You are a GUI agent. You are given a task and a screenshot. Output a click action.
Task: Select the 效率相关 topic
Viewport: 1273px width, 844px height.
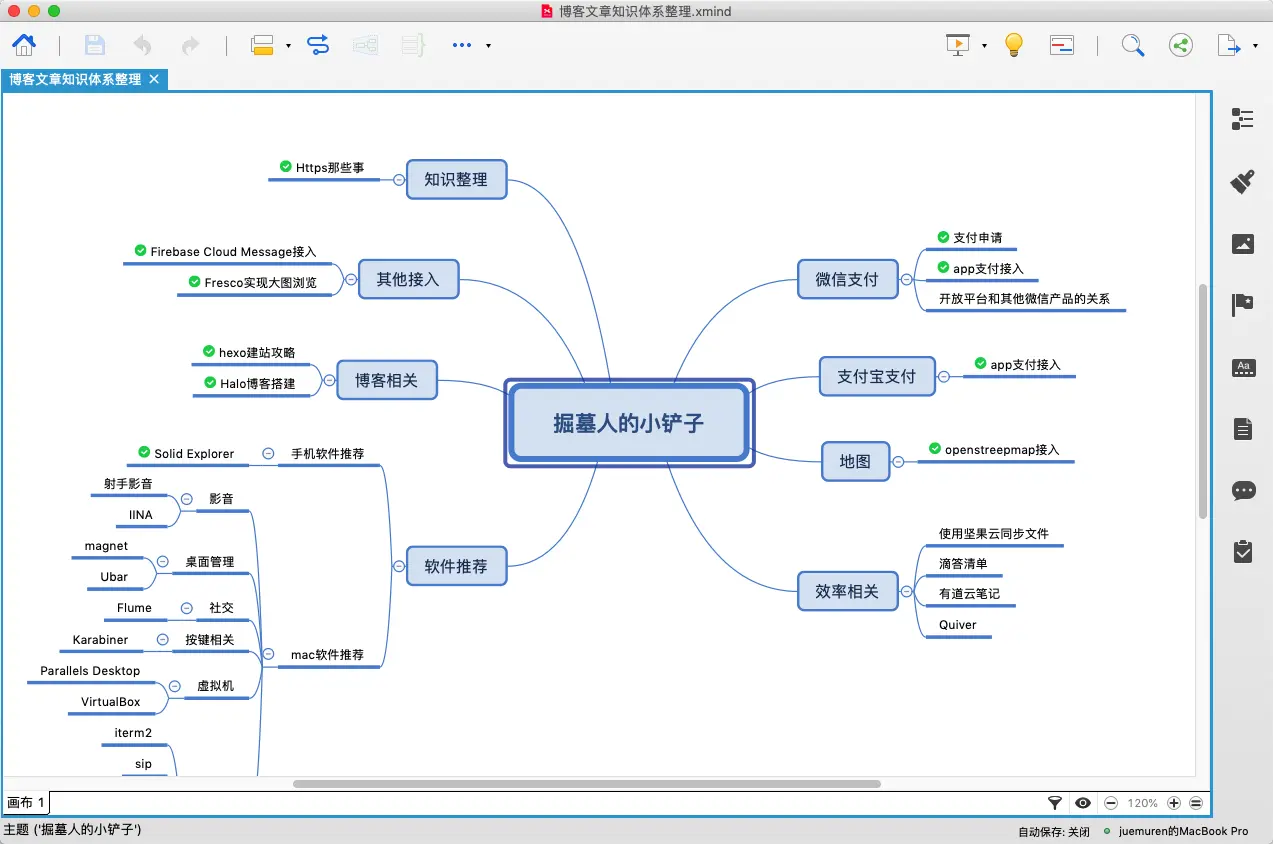847,591
